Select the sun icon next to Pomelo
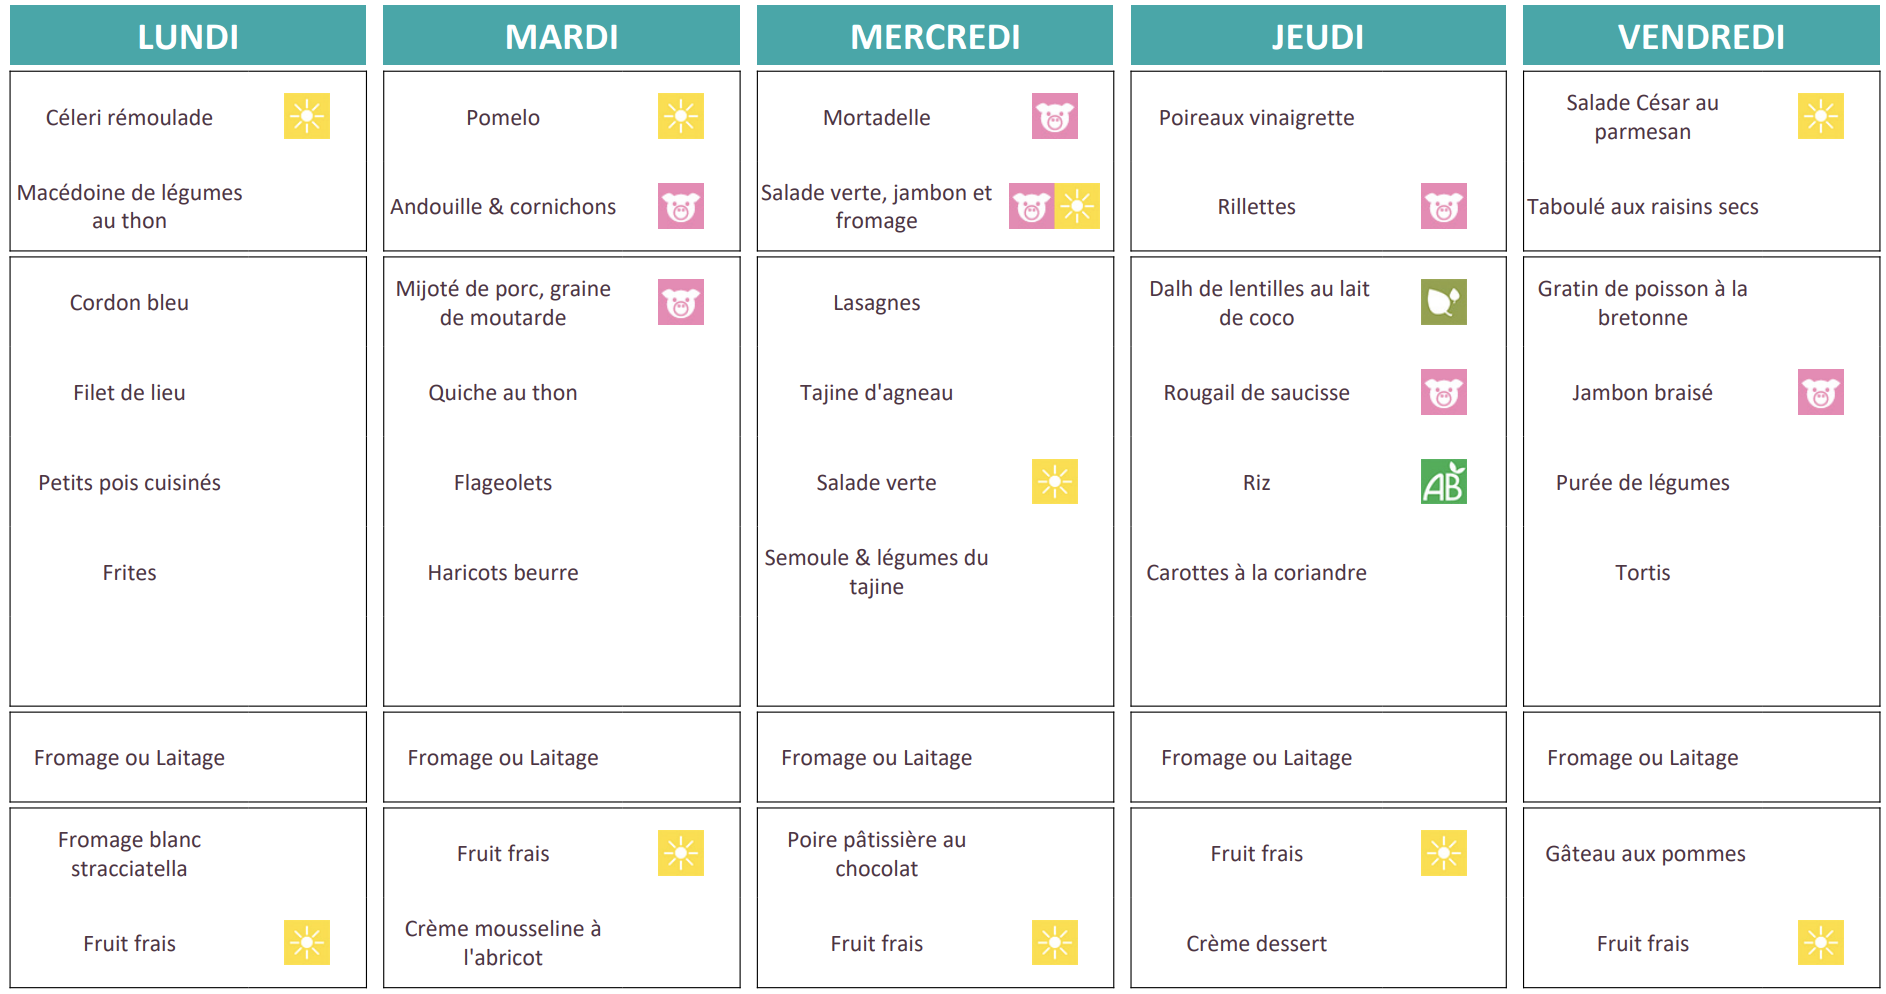 [x=680, y=116]
